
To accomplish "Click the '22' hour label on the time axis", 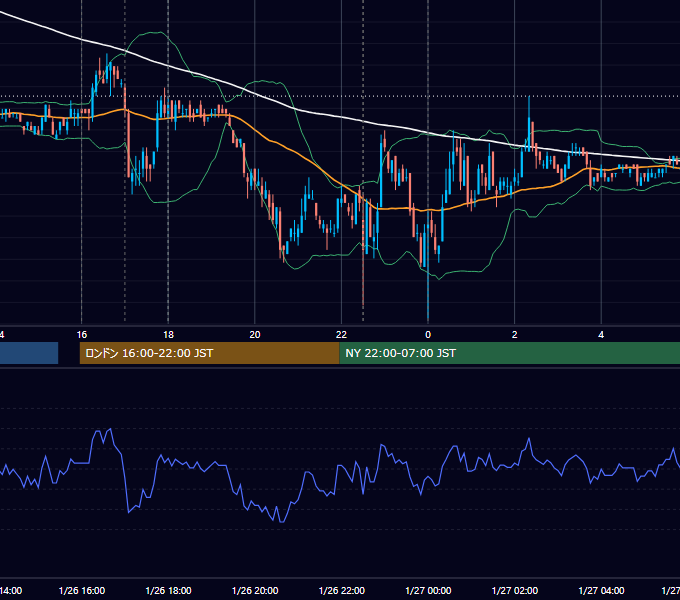I will click(x=341, y=335).
